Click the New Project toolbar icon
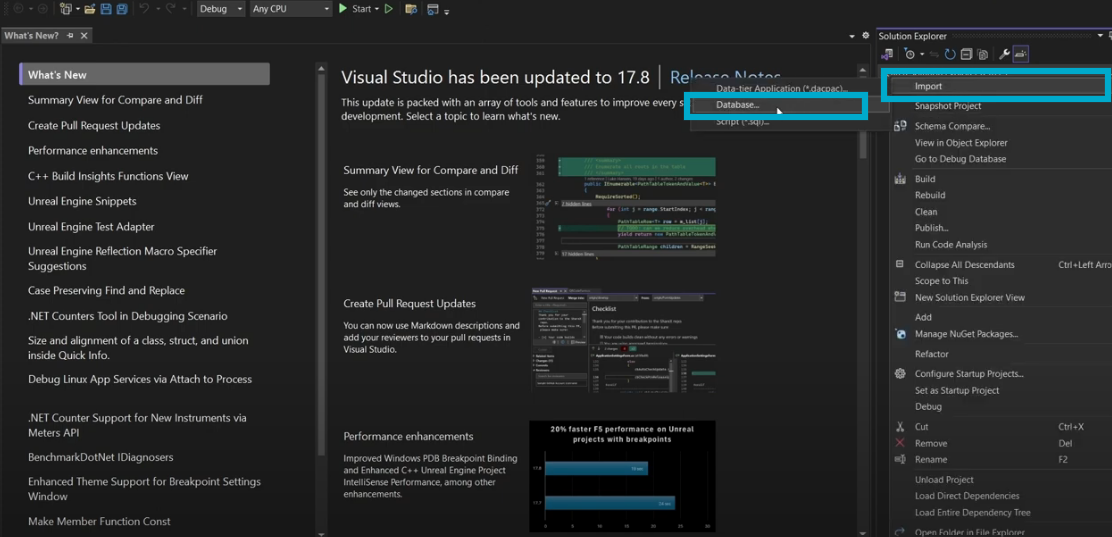Screen dimensions: 1112x537 [x=65, y=9]
